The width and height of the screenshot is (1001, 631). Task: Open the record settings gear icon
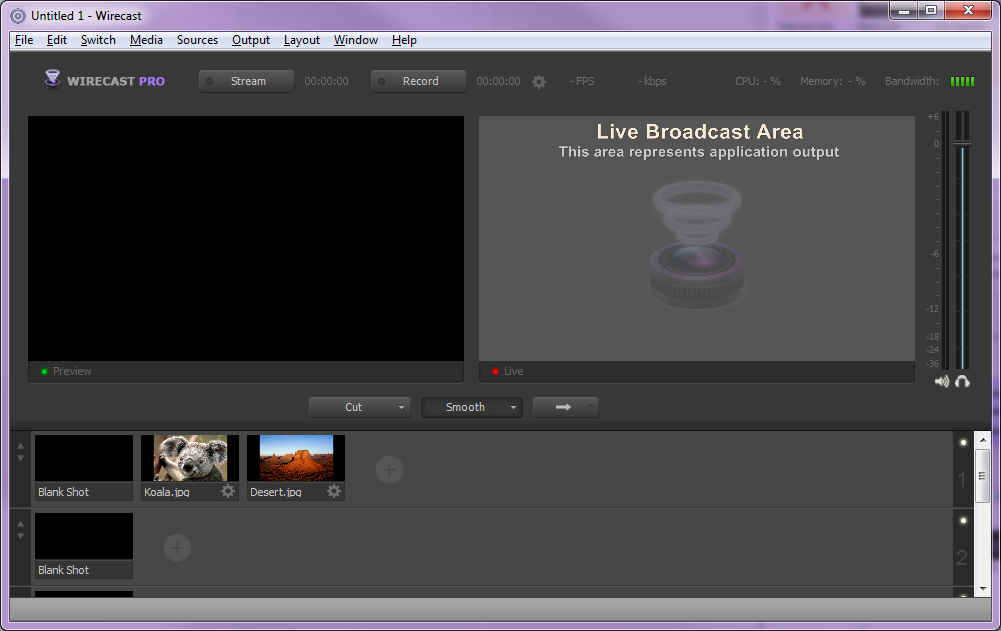[539, 82]
